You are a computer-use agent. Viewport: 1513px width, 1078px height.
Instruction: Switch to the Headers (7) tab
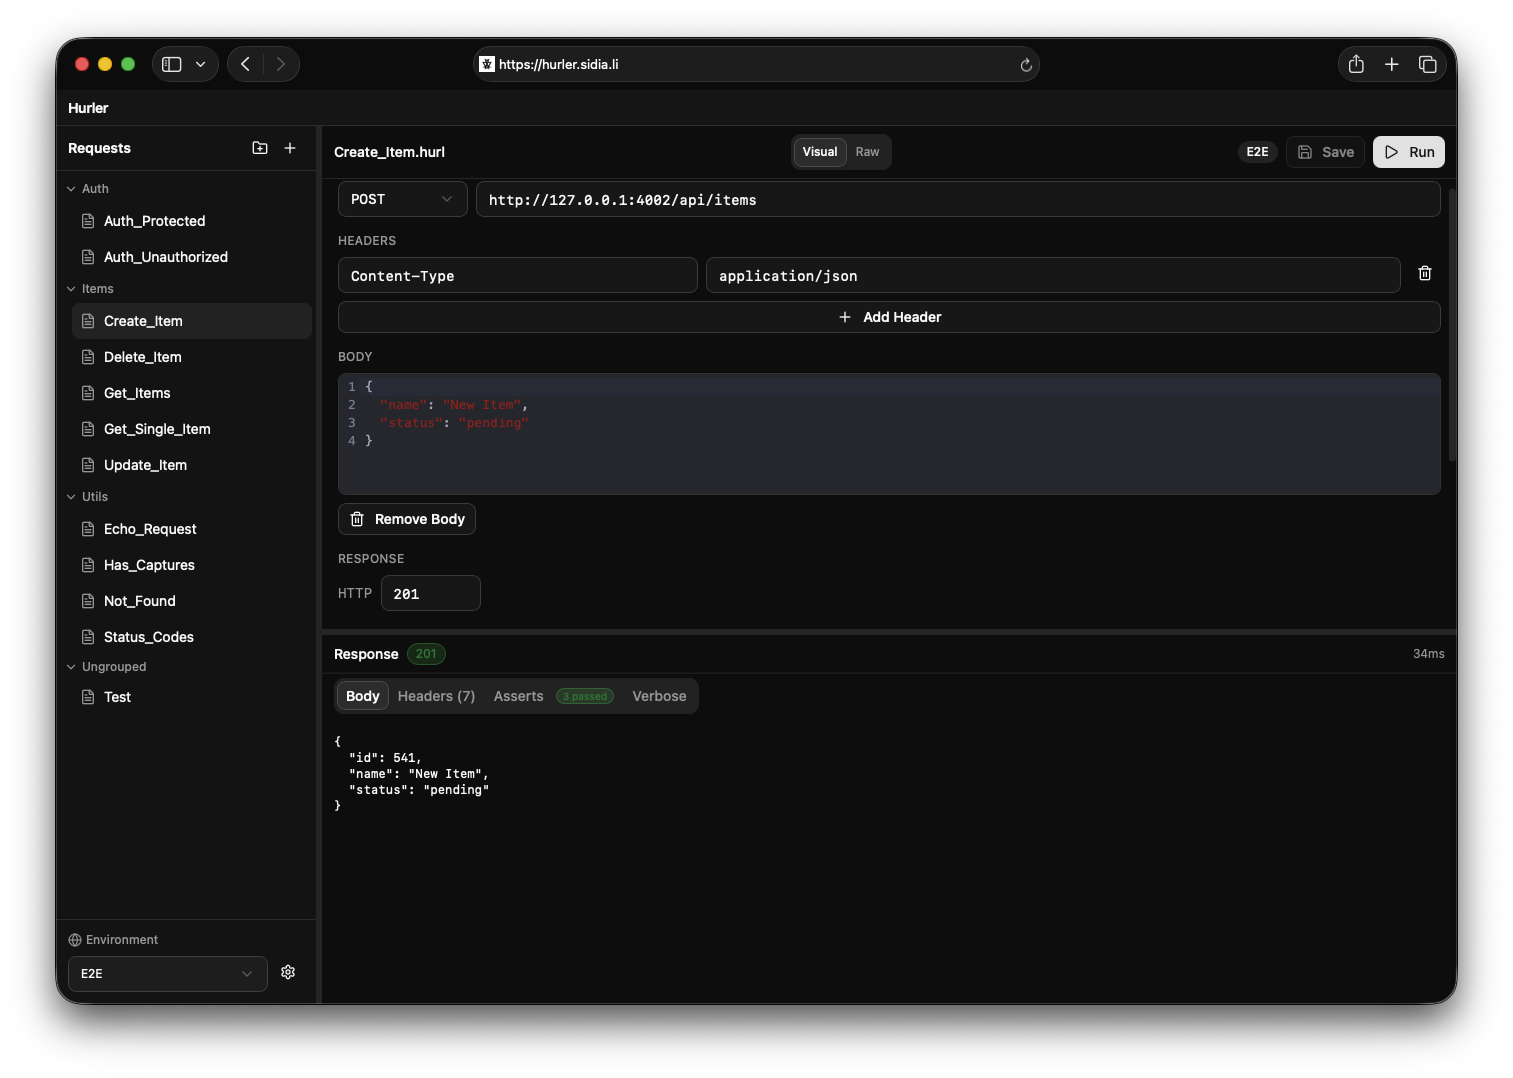coord(436,695)
